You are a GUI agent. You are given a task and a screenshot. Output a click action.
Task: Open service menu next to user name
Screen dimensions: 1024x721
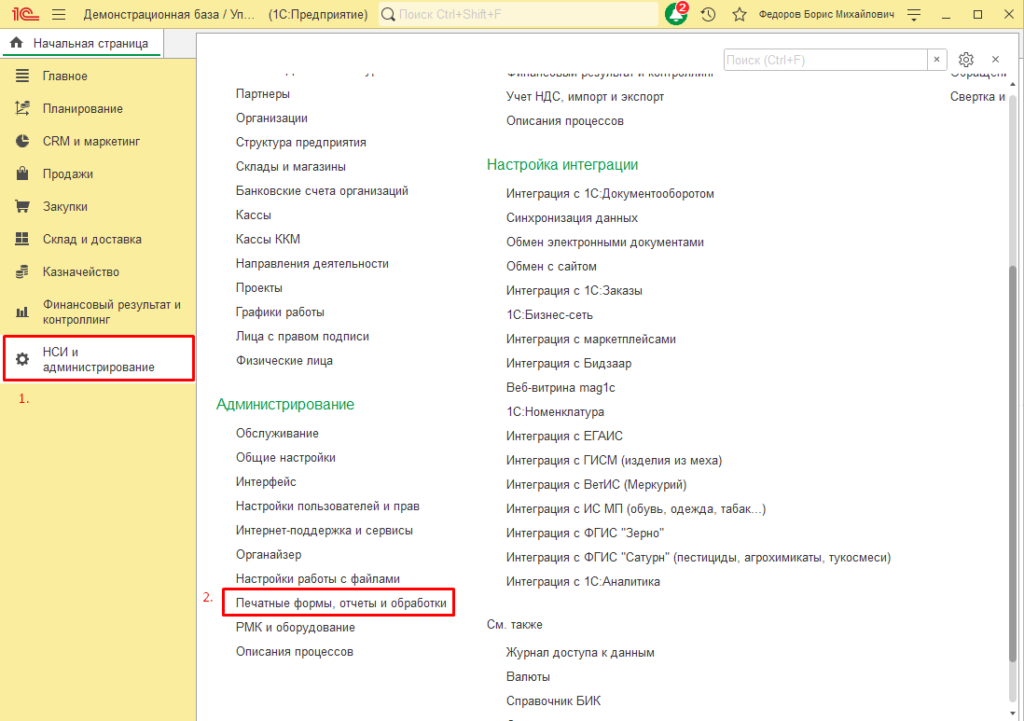point(914,14)
